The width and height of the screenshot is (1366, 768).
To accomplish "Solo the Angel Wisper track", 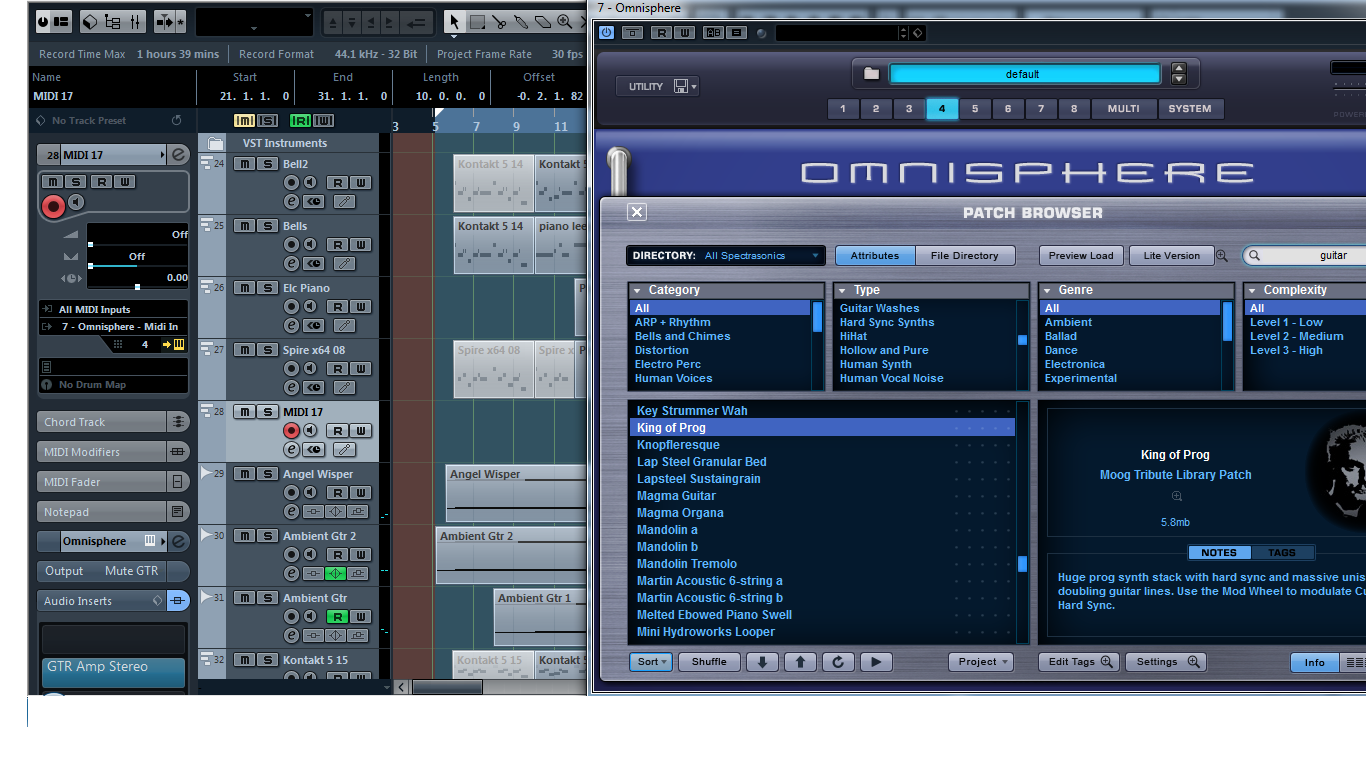I will click(x=267, y=474).
